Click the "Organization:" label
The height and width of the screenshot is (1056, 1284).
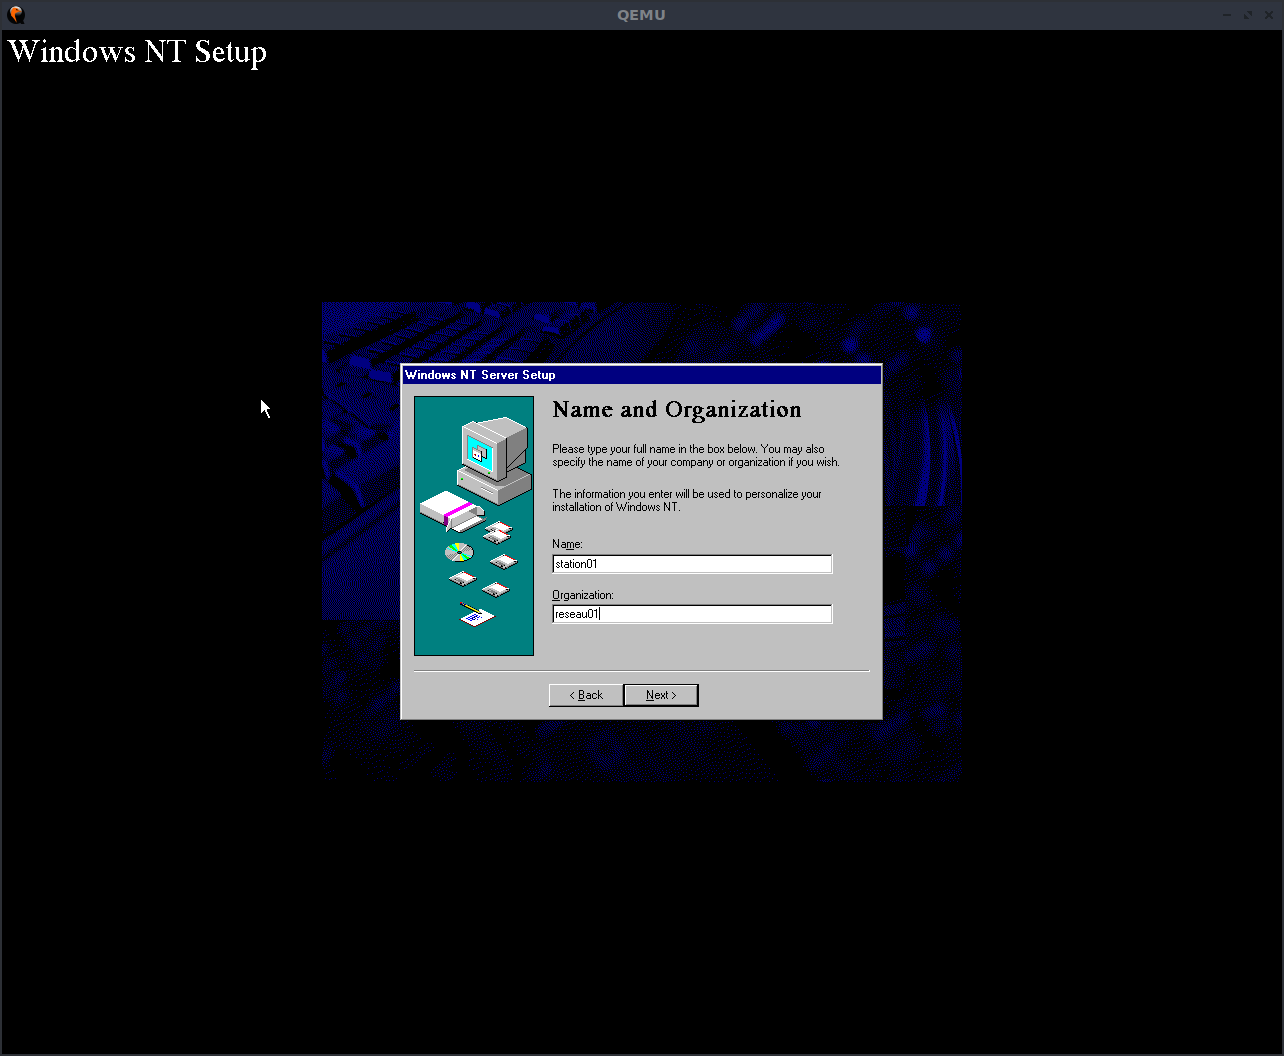coord(583,595)
